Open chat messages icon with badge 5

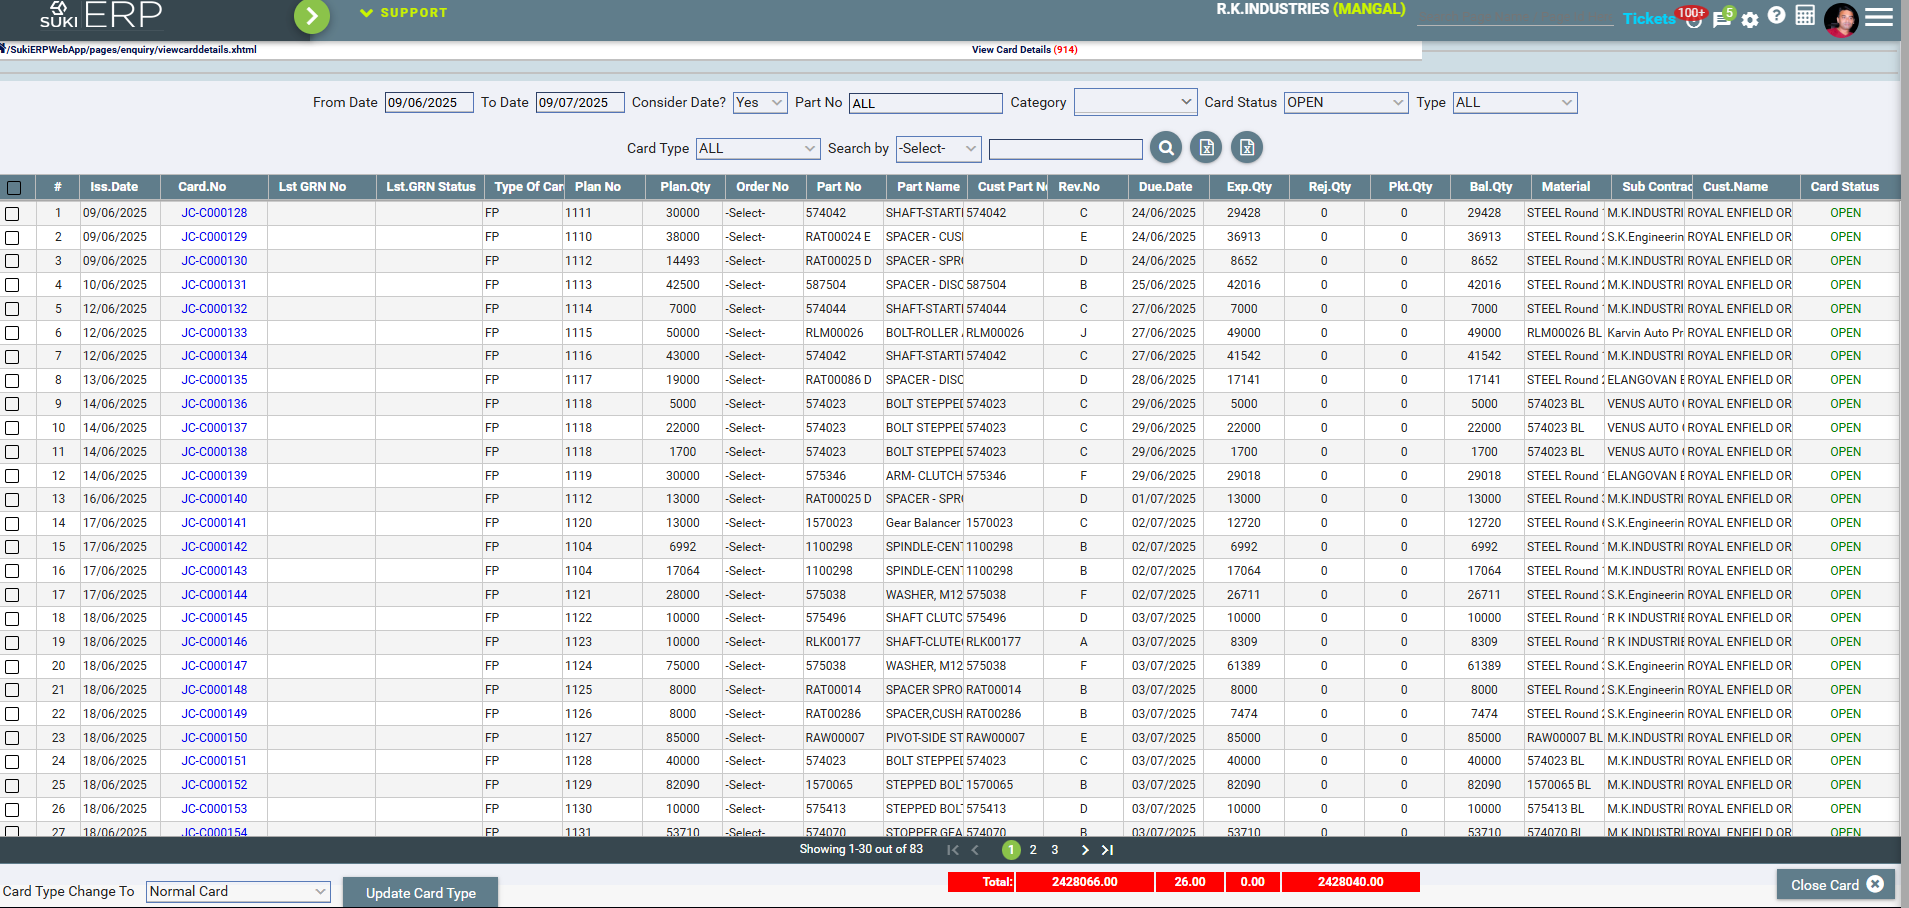pyautogui.click(x=1721, y=19)
